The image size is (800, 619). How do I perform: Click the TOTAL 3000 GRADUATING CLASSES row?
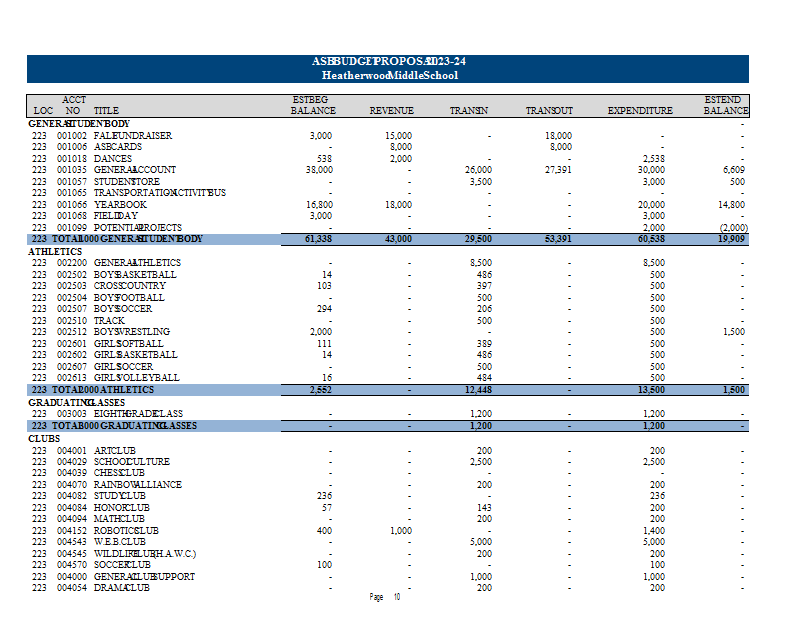click(388, 426)
